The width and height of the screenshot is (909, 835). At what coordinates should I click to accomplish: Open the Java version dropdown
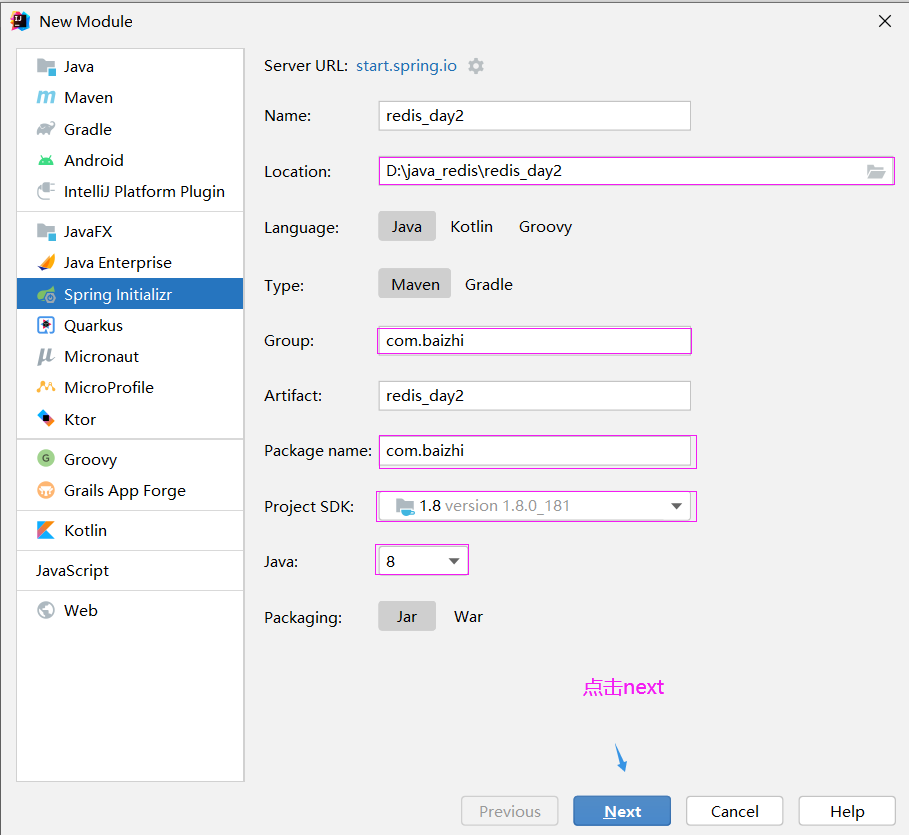(421, 561)
